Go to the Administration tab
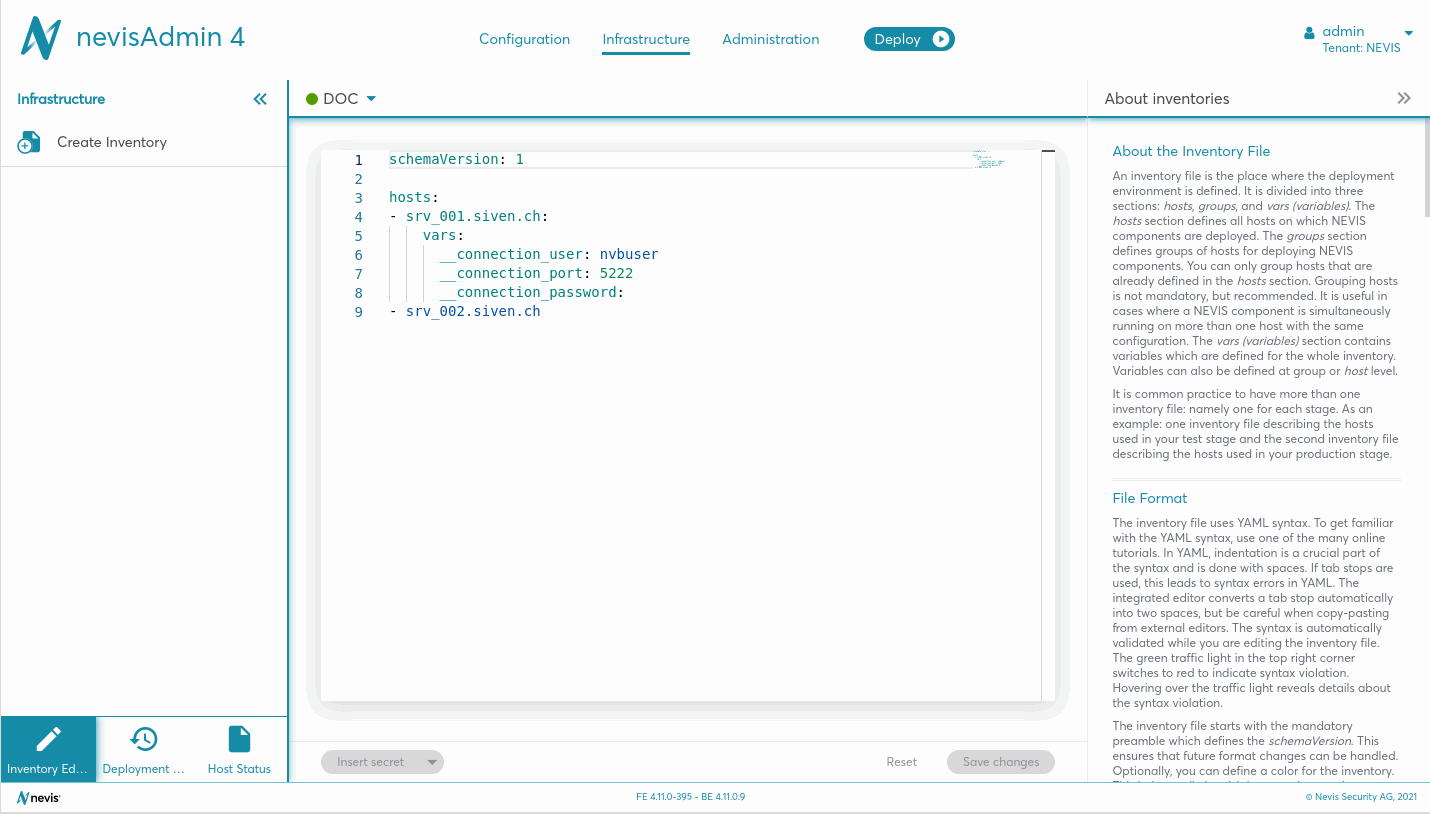The width and height of the screenshot is (1430, 814). 770,39
